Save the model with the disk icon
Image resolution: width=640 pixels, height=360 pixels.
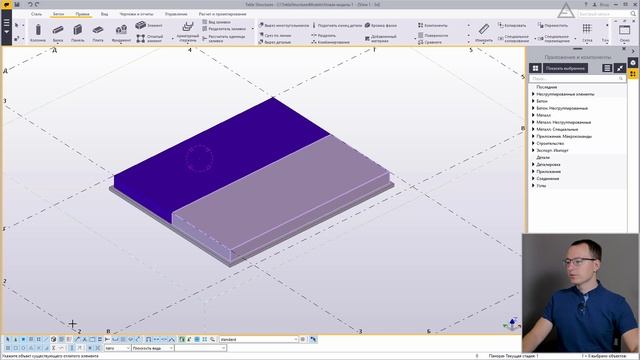coord(17,4)
